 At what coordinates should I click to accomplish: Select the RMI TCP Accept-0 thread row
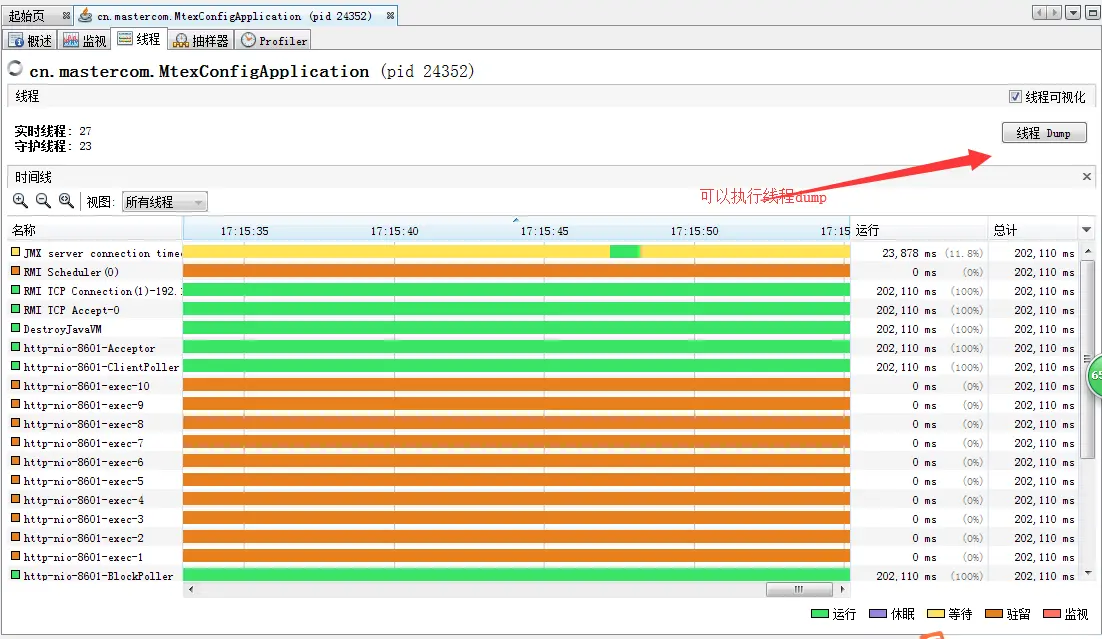[x=543, y=309]
